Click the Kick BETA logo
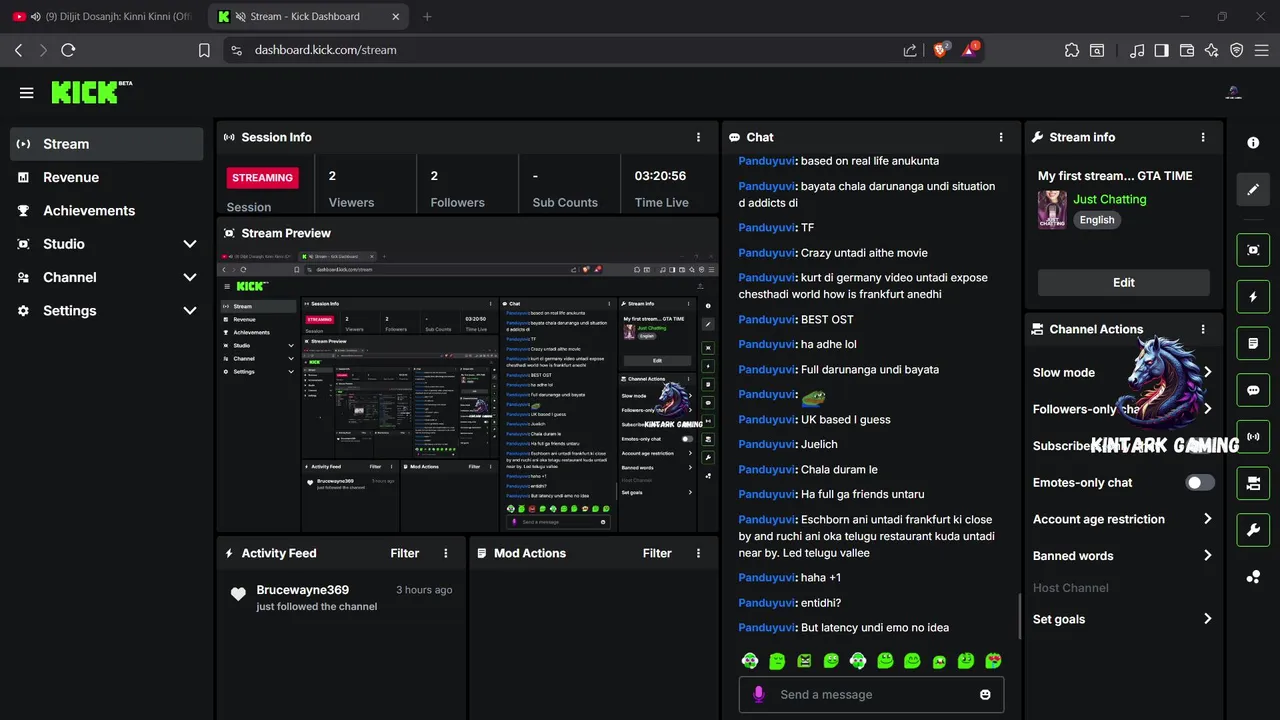Screen dimensions: 1280x720 (x=92, y=92)
